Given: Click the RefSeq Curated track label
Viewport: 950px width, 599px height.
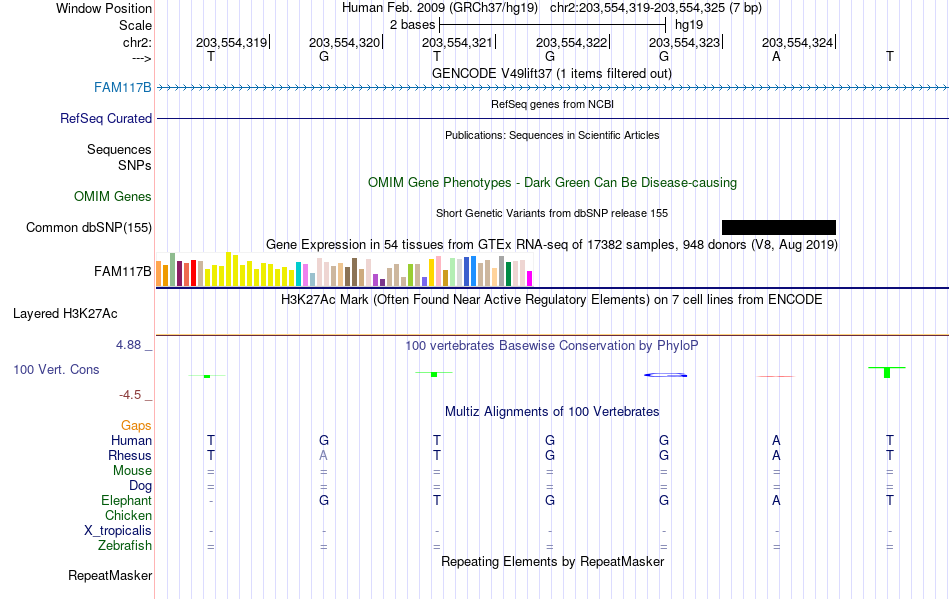Looking at the screenshot, I should pyautogui.click(x=105, y=119).
